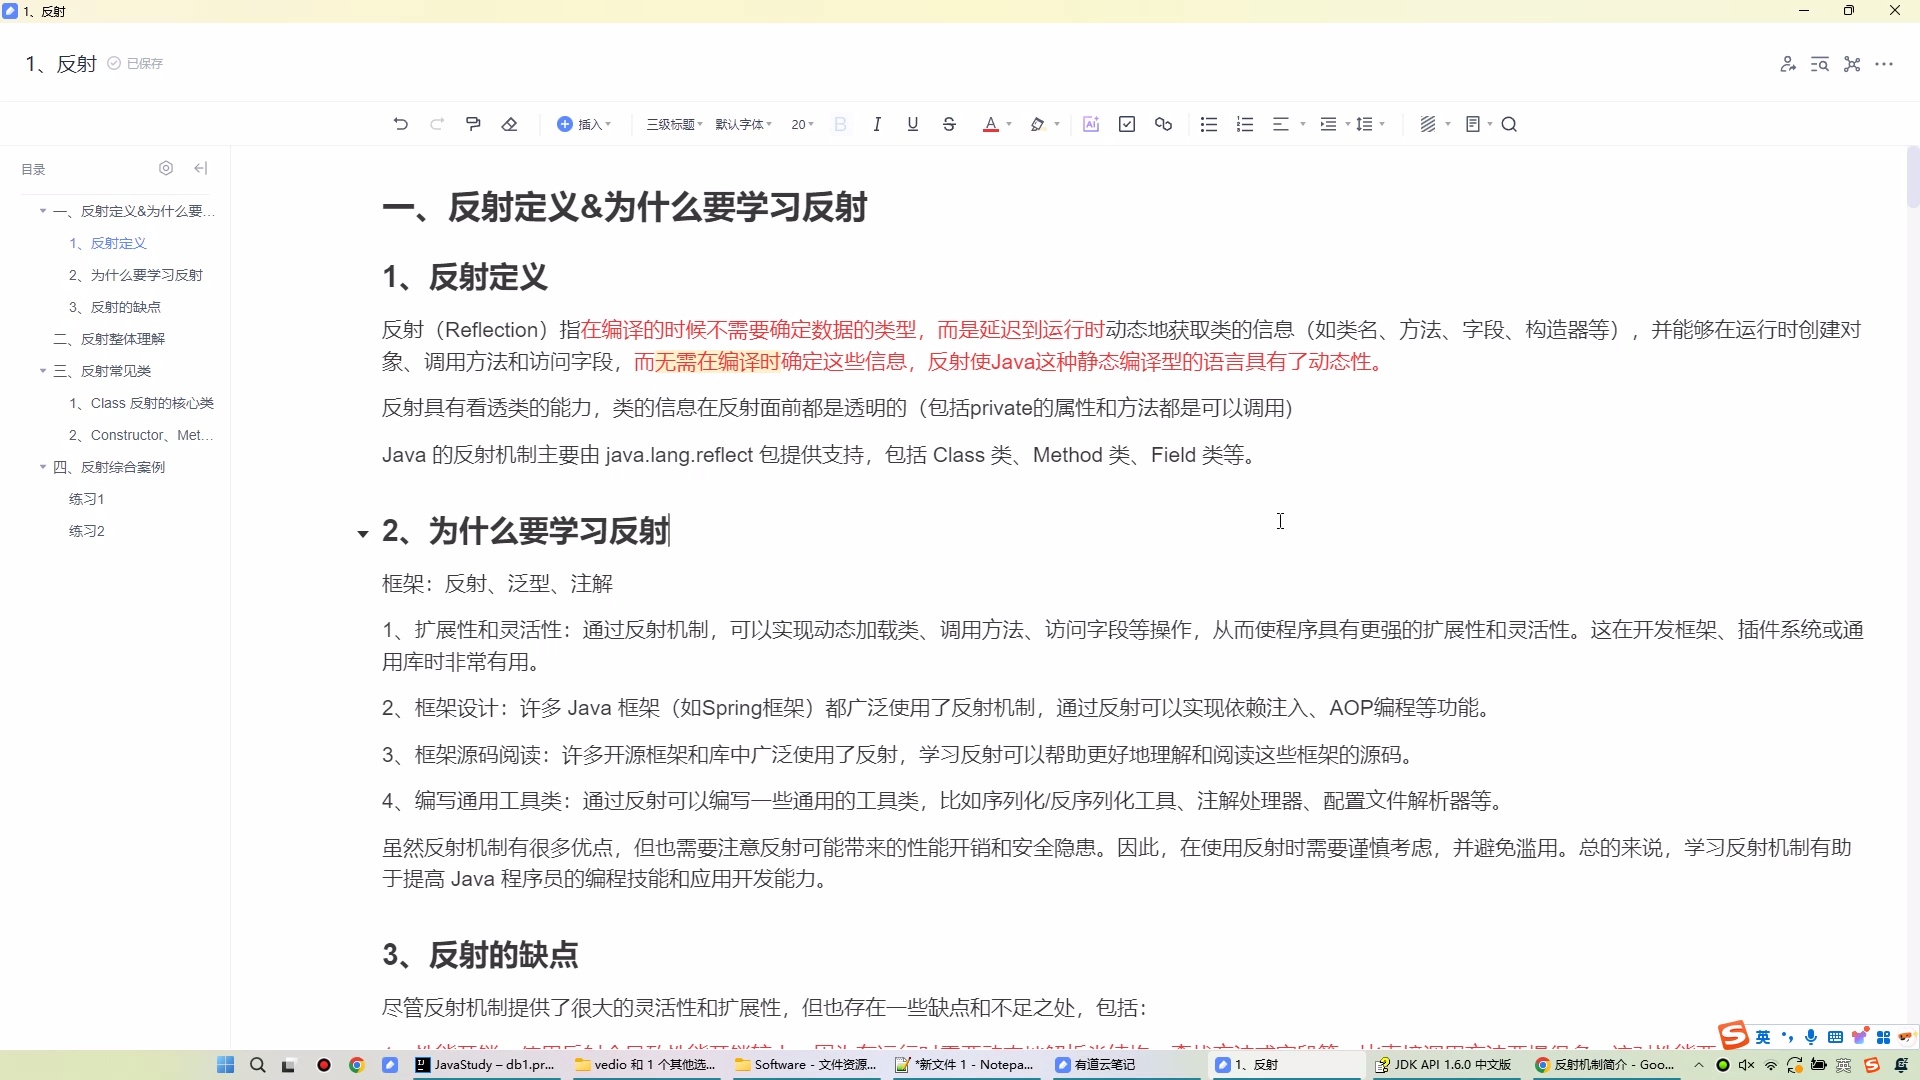This screenshot has height=1080, width=1920.
Task: Collapse the 2、为什么要学习反射 heading
Action: pos(363,534)
